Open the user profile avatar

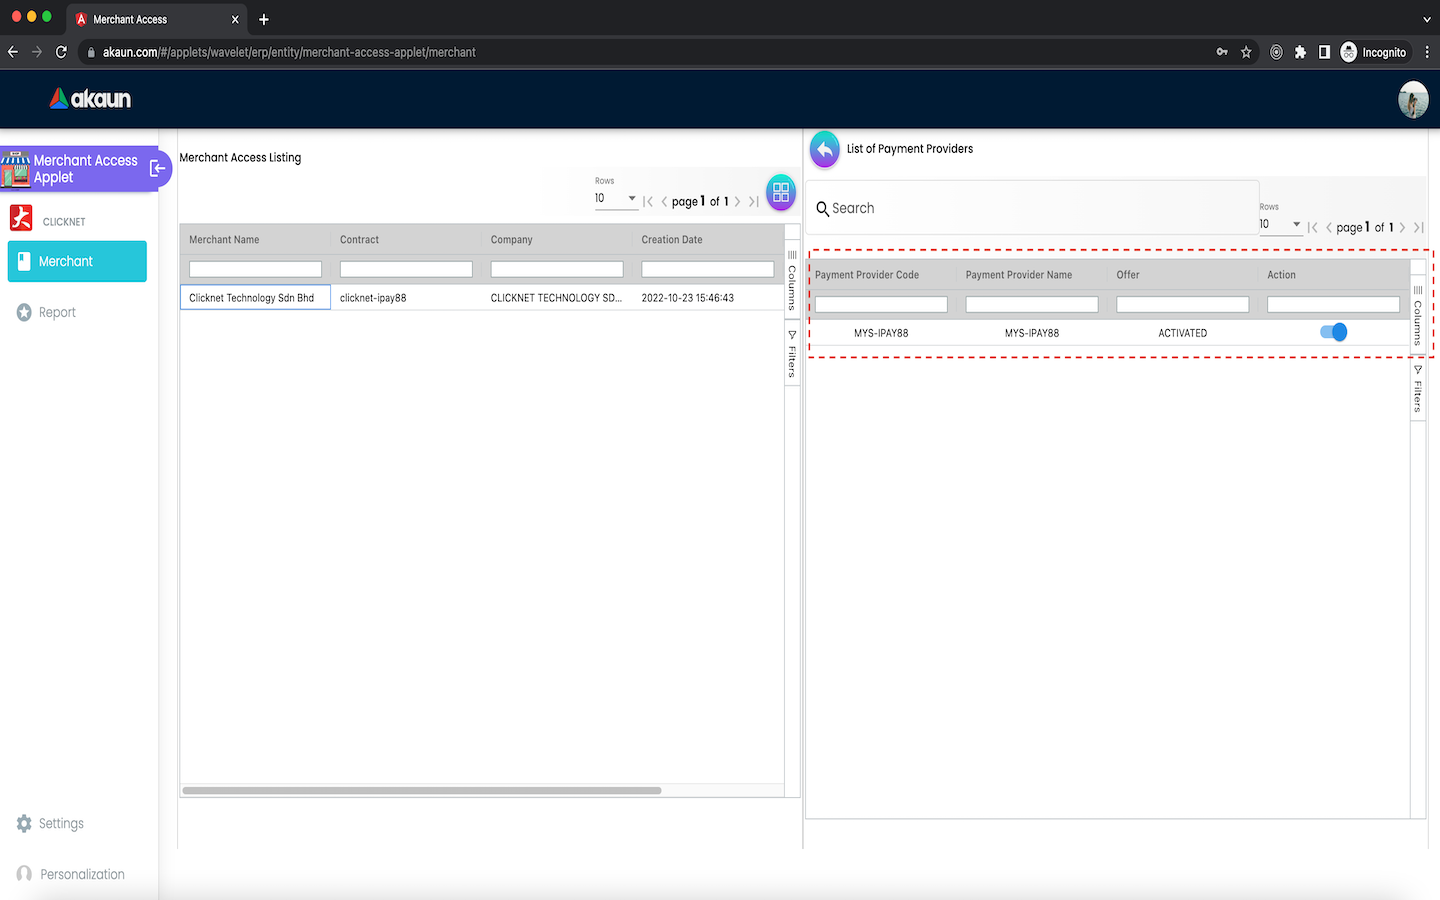(1412, 100)
